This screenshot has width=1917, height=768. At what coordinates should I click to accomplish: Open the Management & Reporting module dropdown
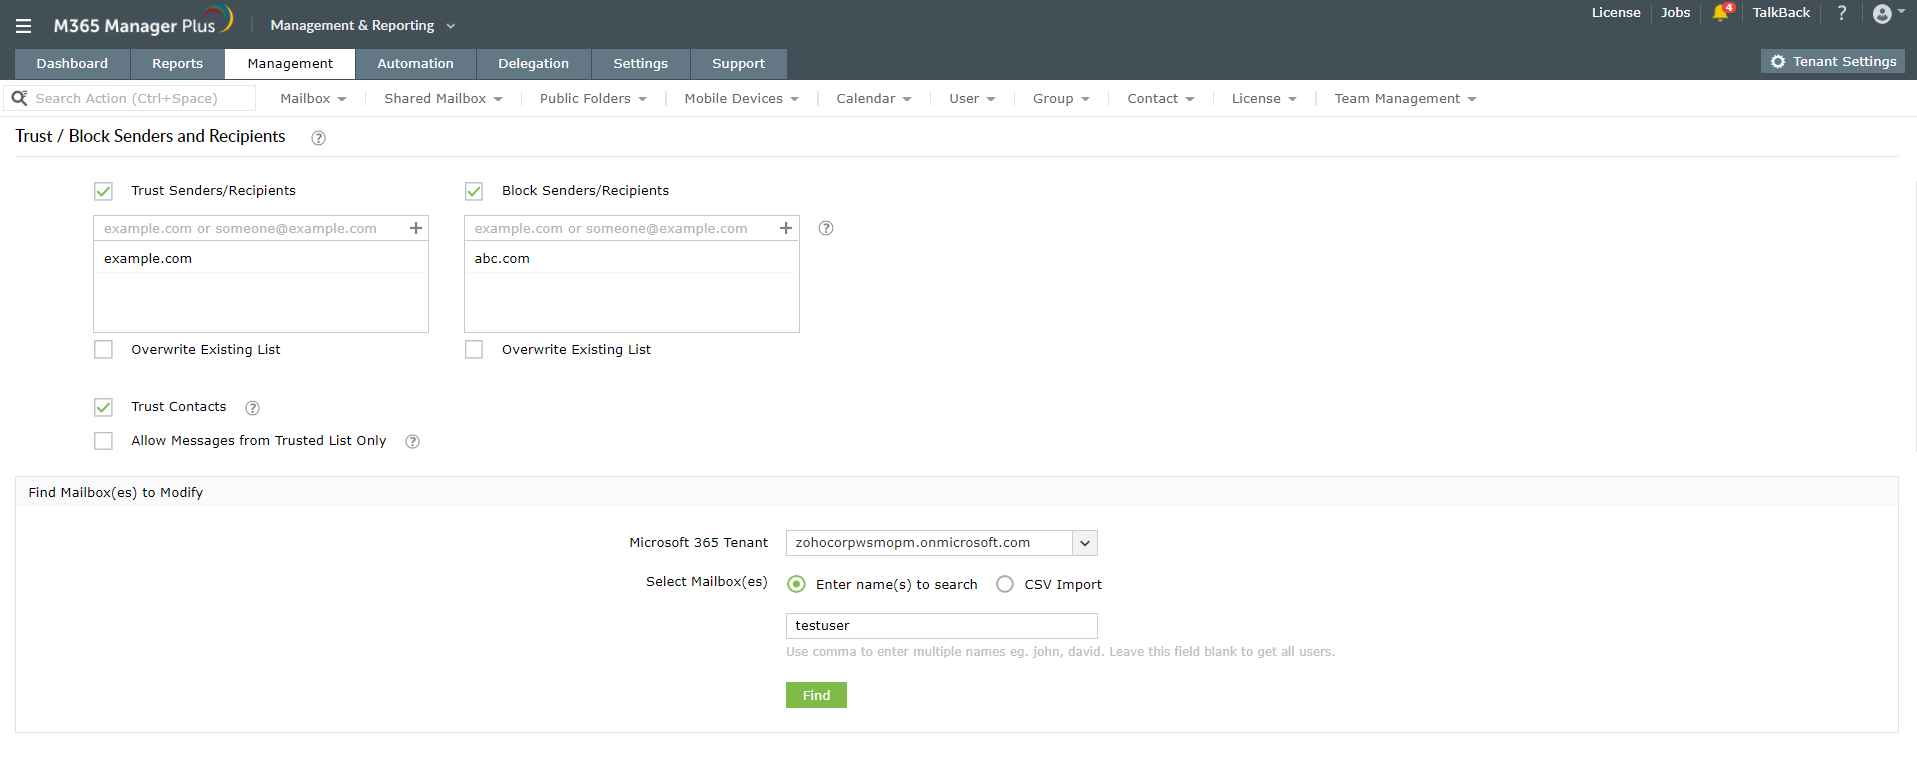tap(362, 25)
